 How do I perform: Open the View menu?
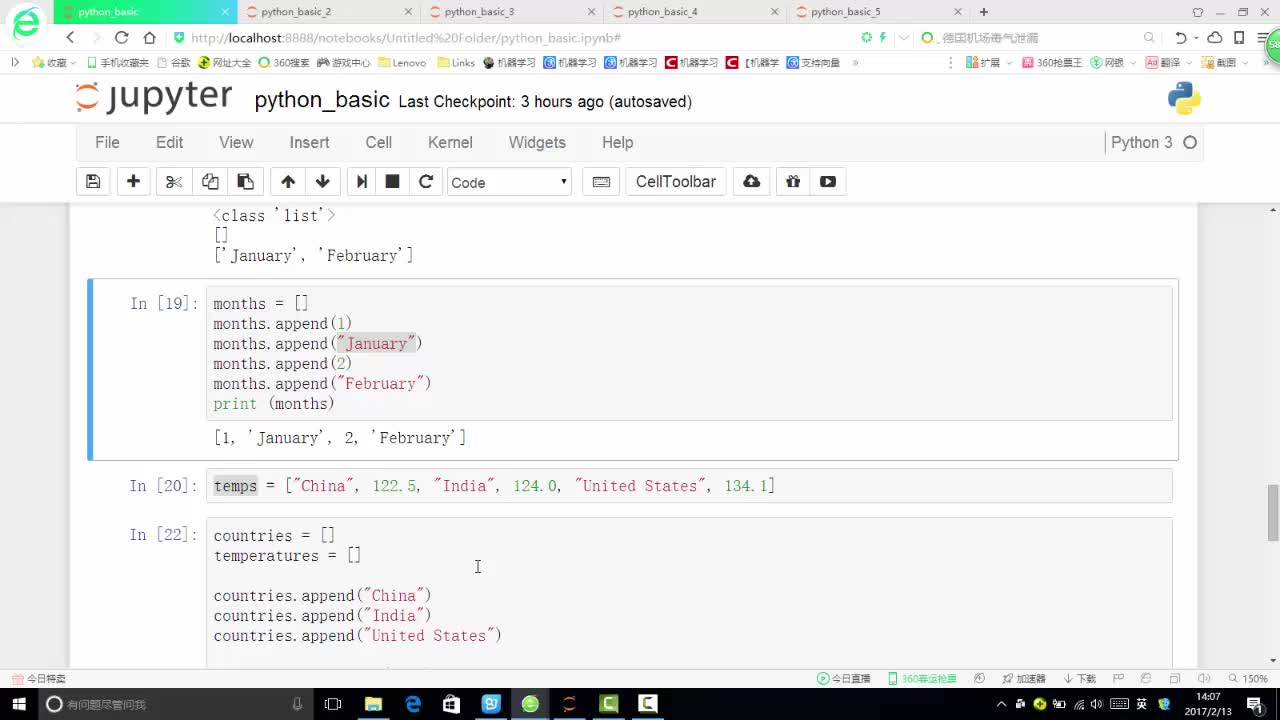[x=236, y=142]
